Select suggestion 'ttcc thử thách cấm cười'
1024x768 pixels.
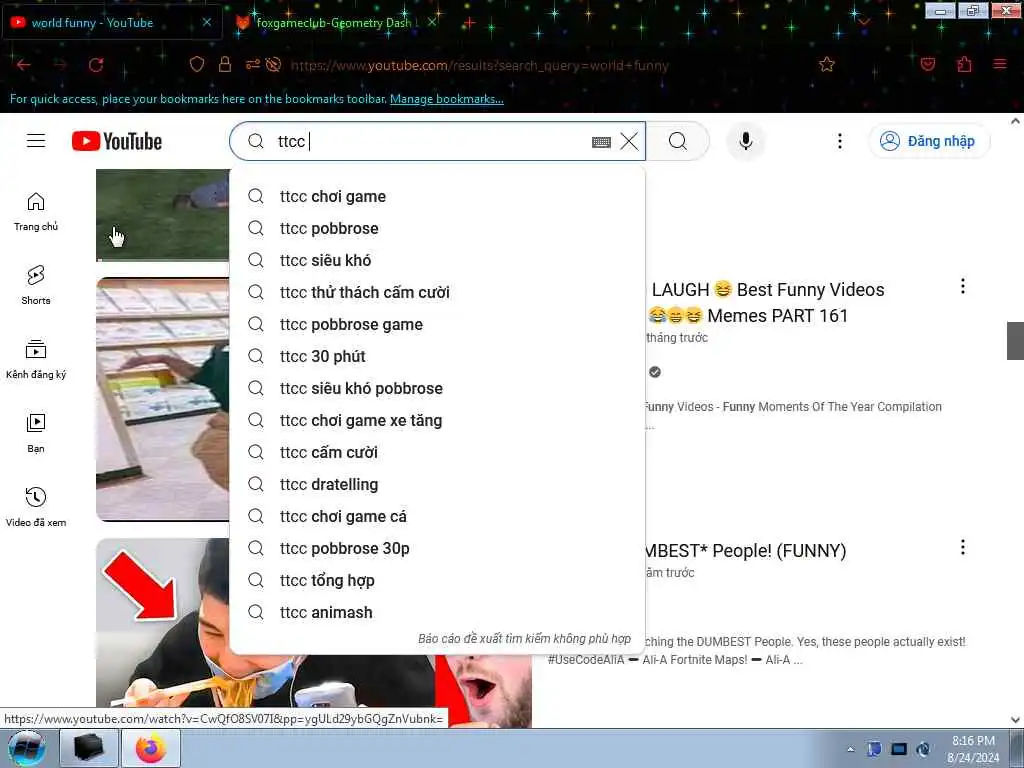click(437, 293)
